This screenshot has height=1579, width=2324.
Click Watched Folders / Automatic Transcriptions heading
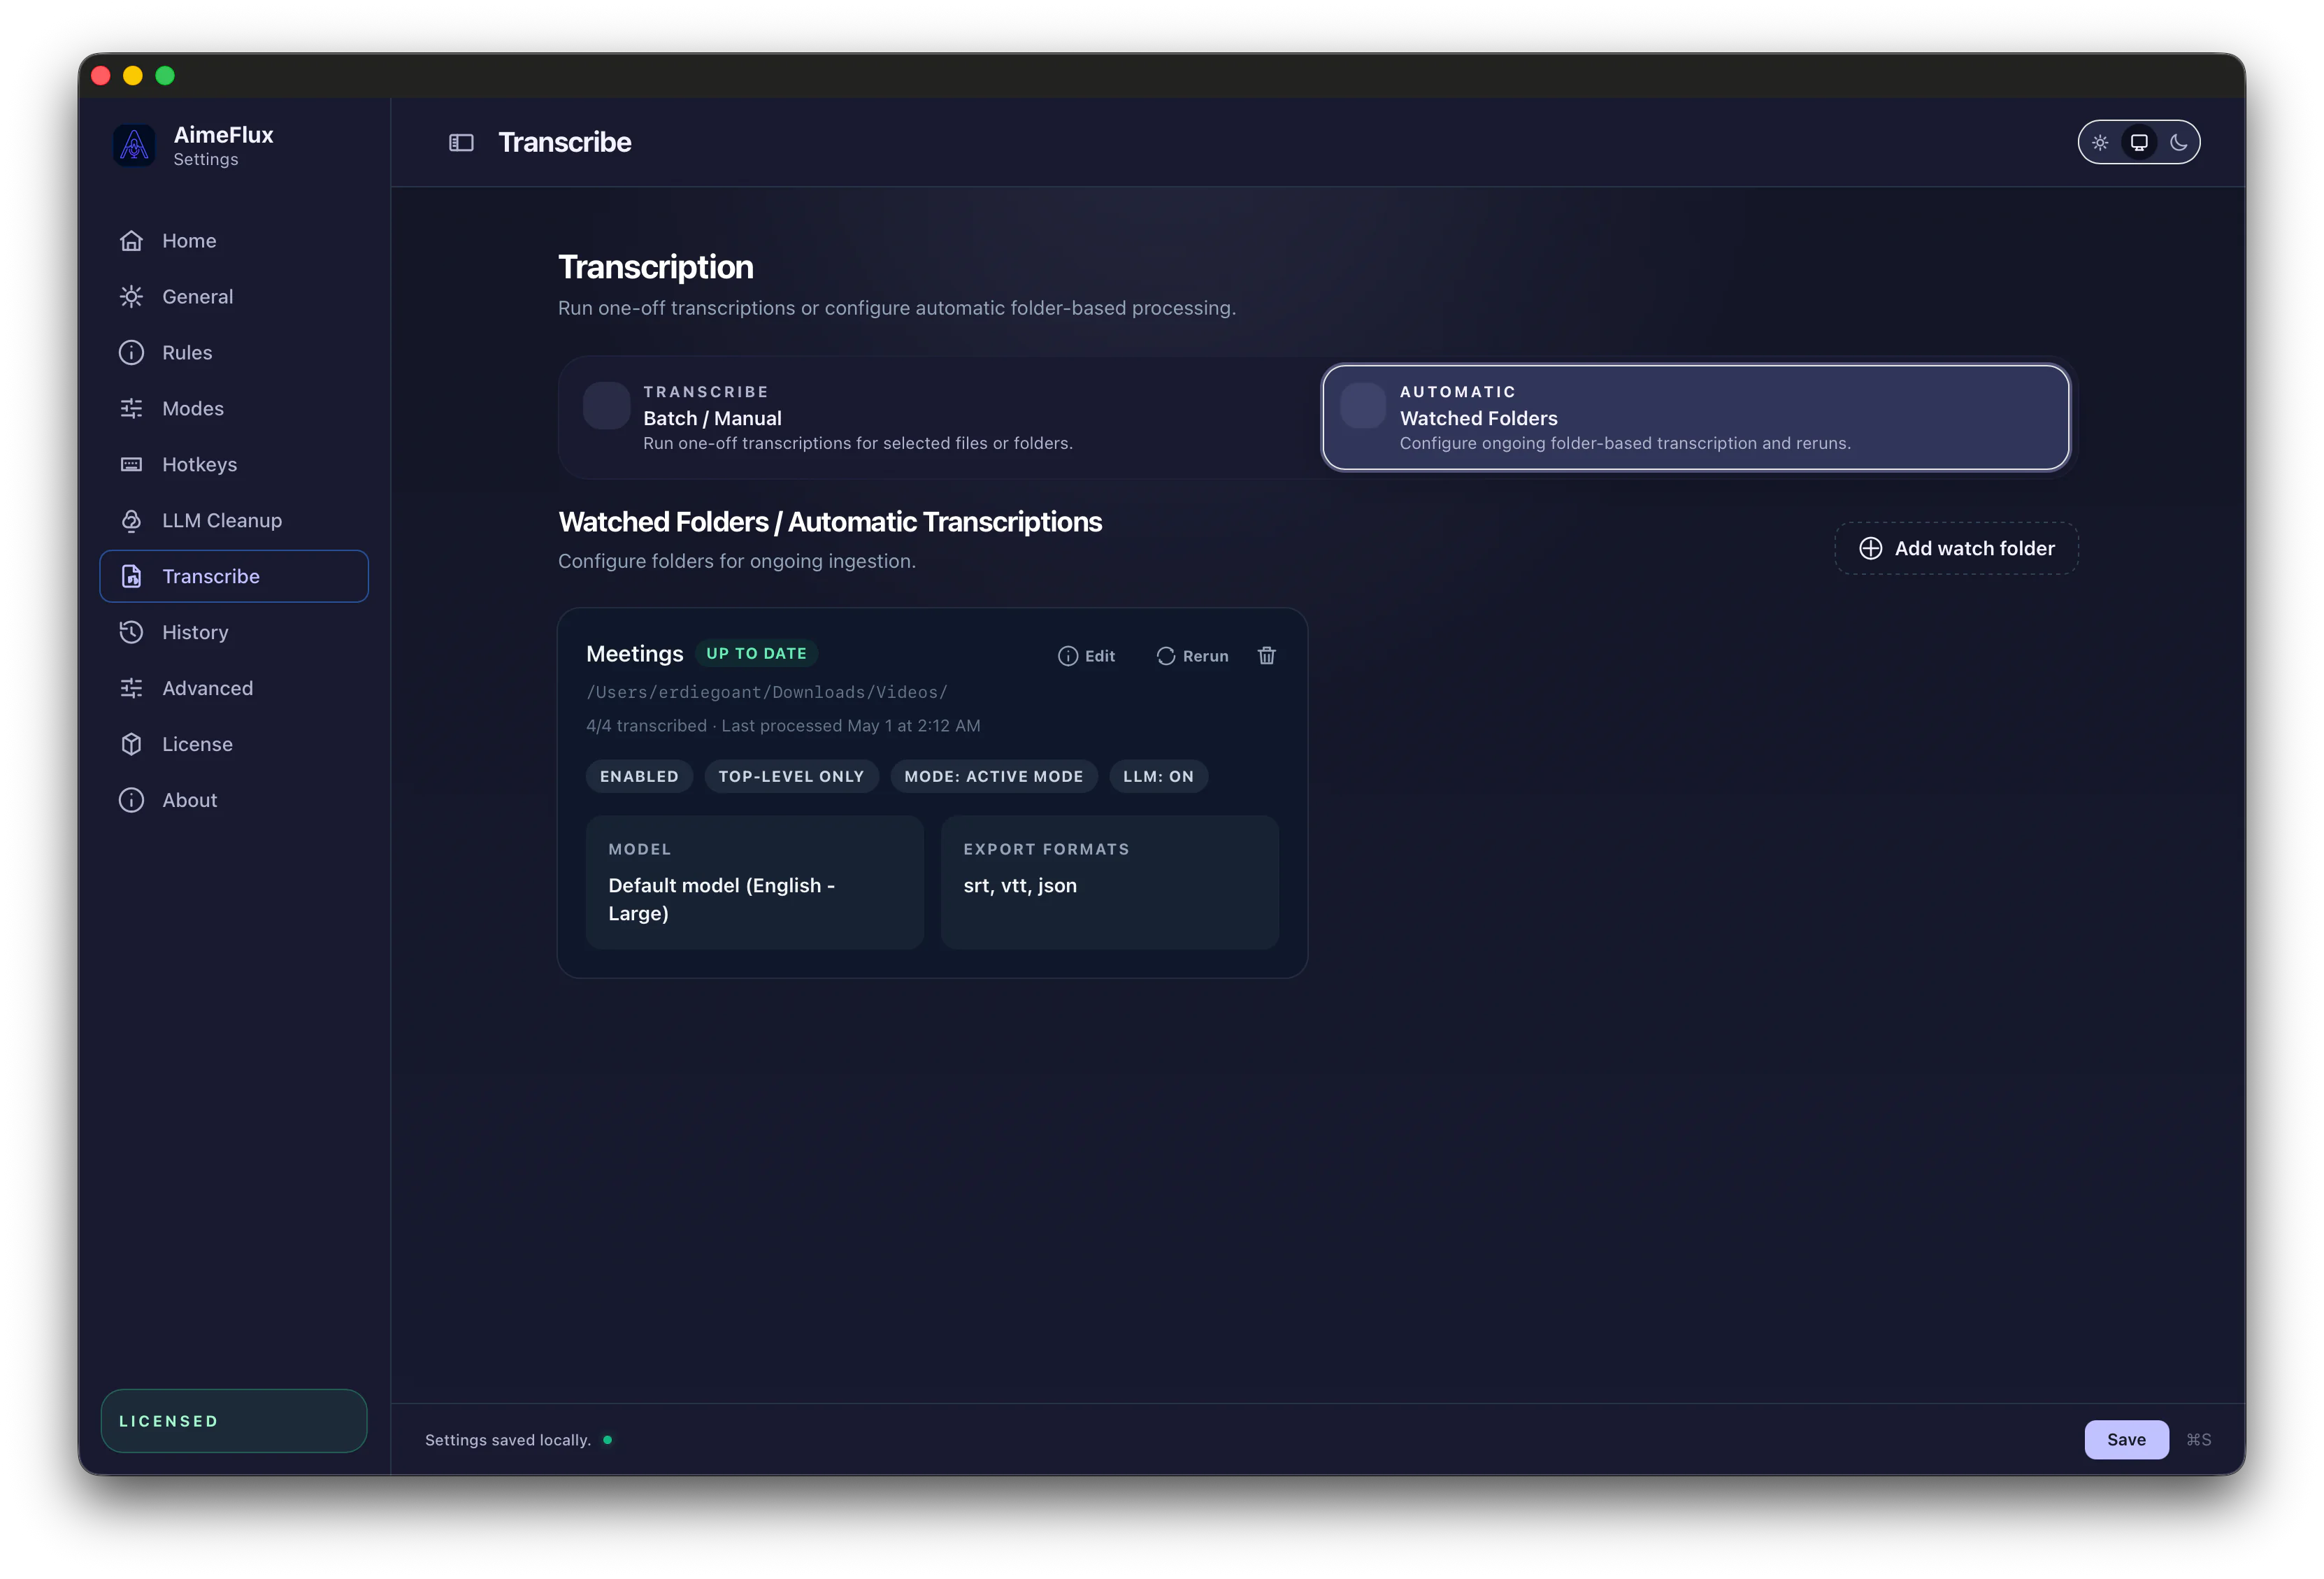pos(830,522)
